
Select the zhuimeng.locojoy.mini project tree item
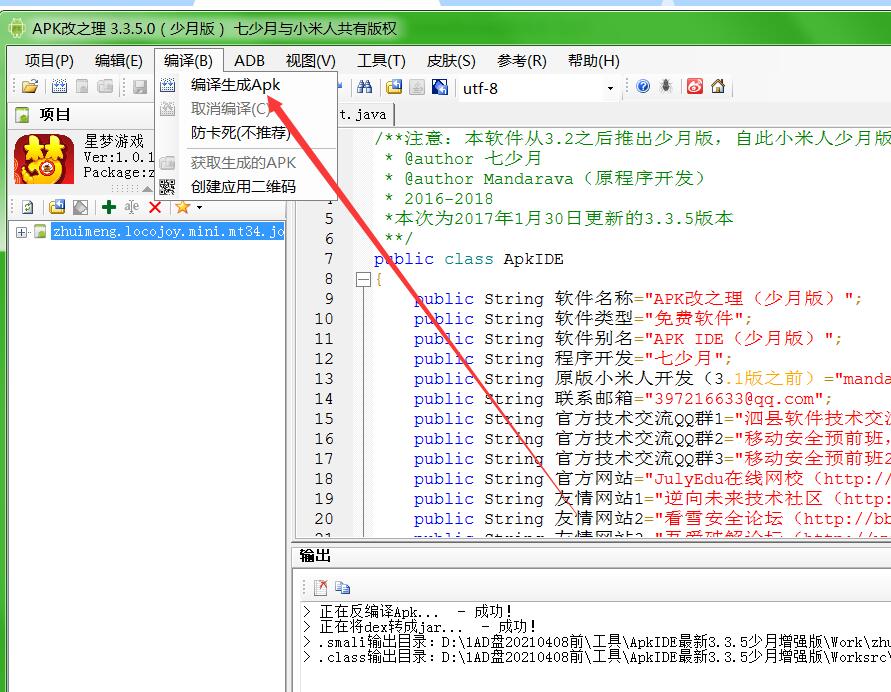click(x=168, y=232)
